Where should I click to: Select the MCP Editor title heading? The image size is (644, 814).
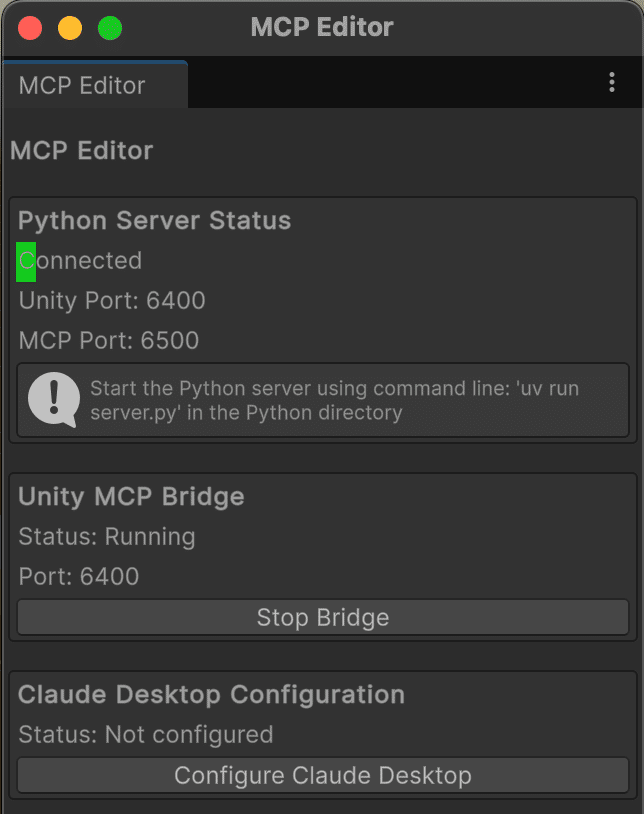80,150
